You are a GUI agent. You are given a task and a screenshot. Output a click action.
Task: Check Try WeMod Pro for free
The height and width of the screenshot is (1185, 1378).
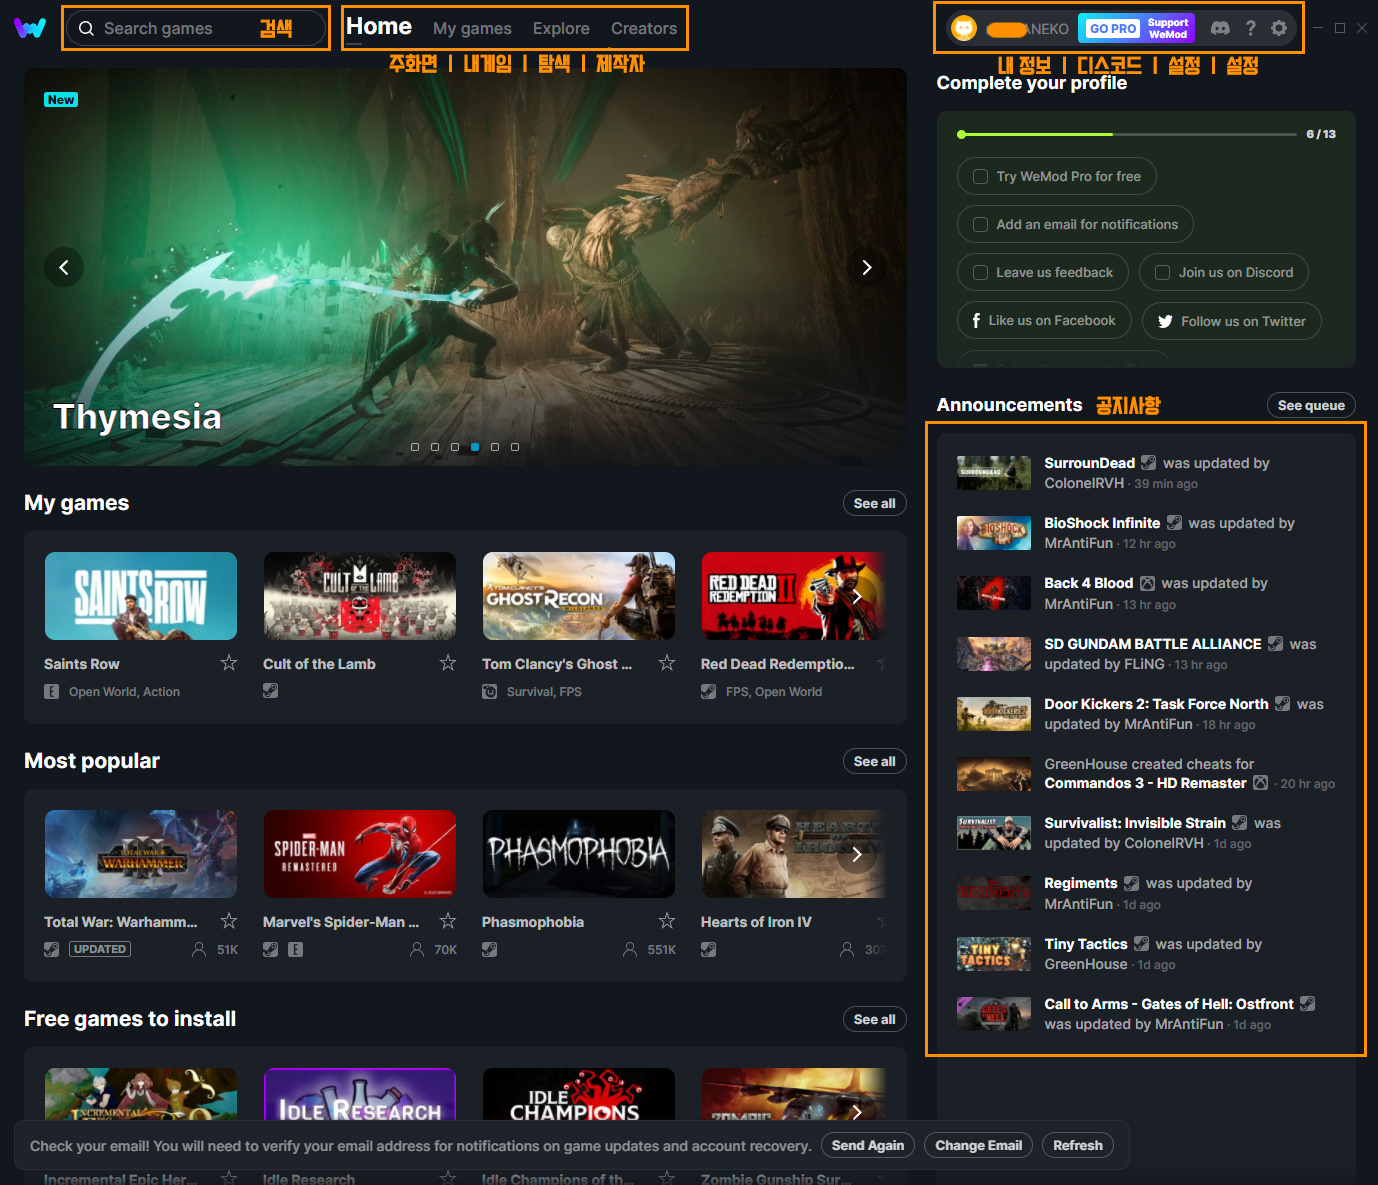[981, 176]
